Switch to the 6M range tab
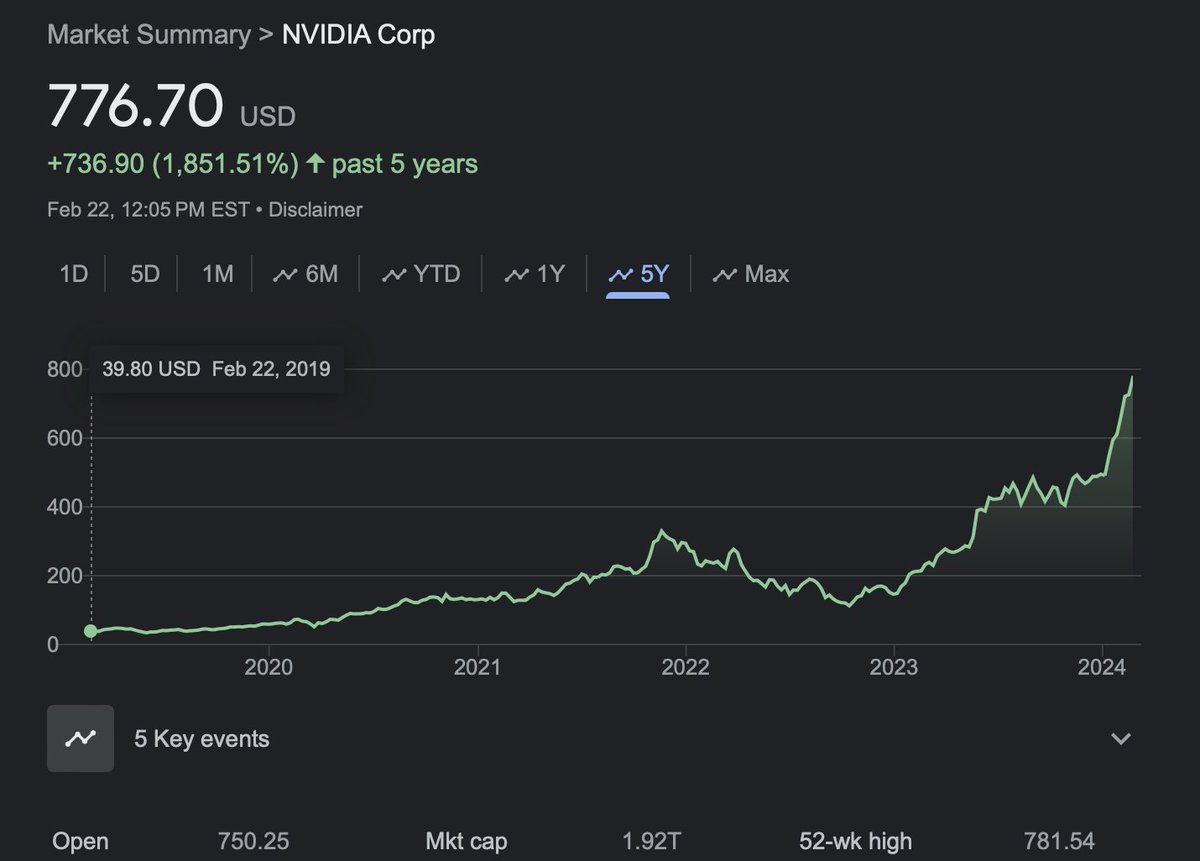1200x861 pixels. click(306, 274)
